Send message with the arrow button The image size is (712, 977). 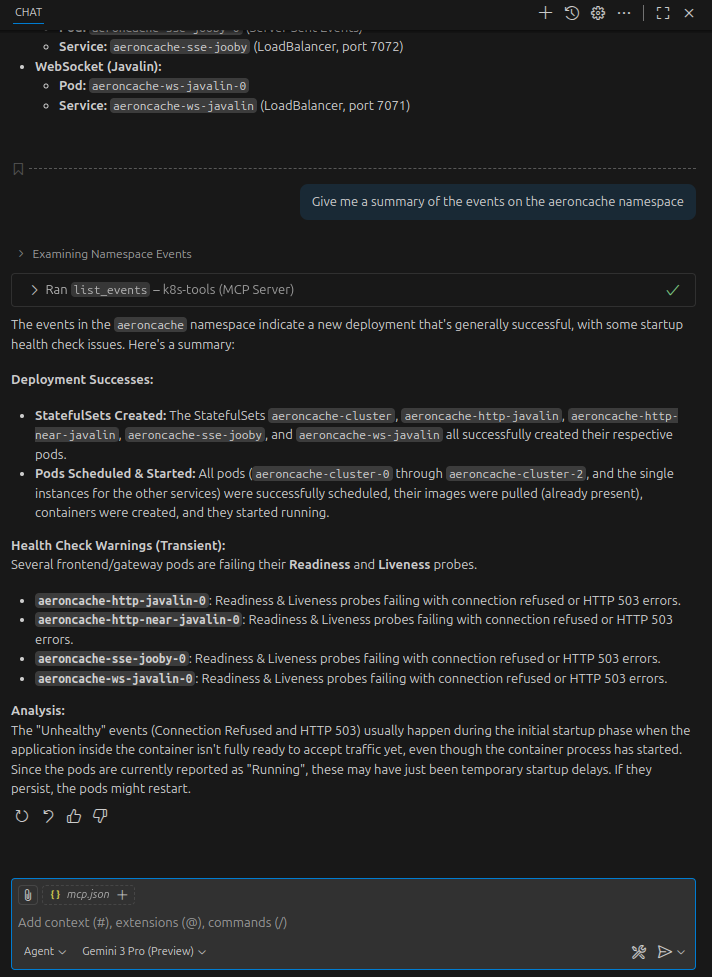pyautogui.click(x=665, y=952)
